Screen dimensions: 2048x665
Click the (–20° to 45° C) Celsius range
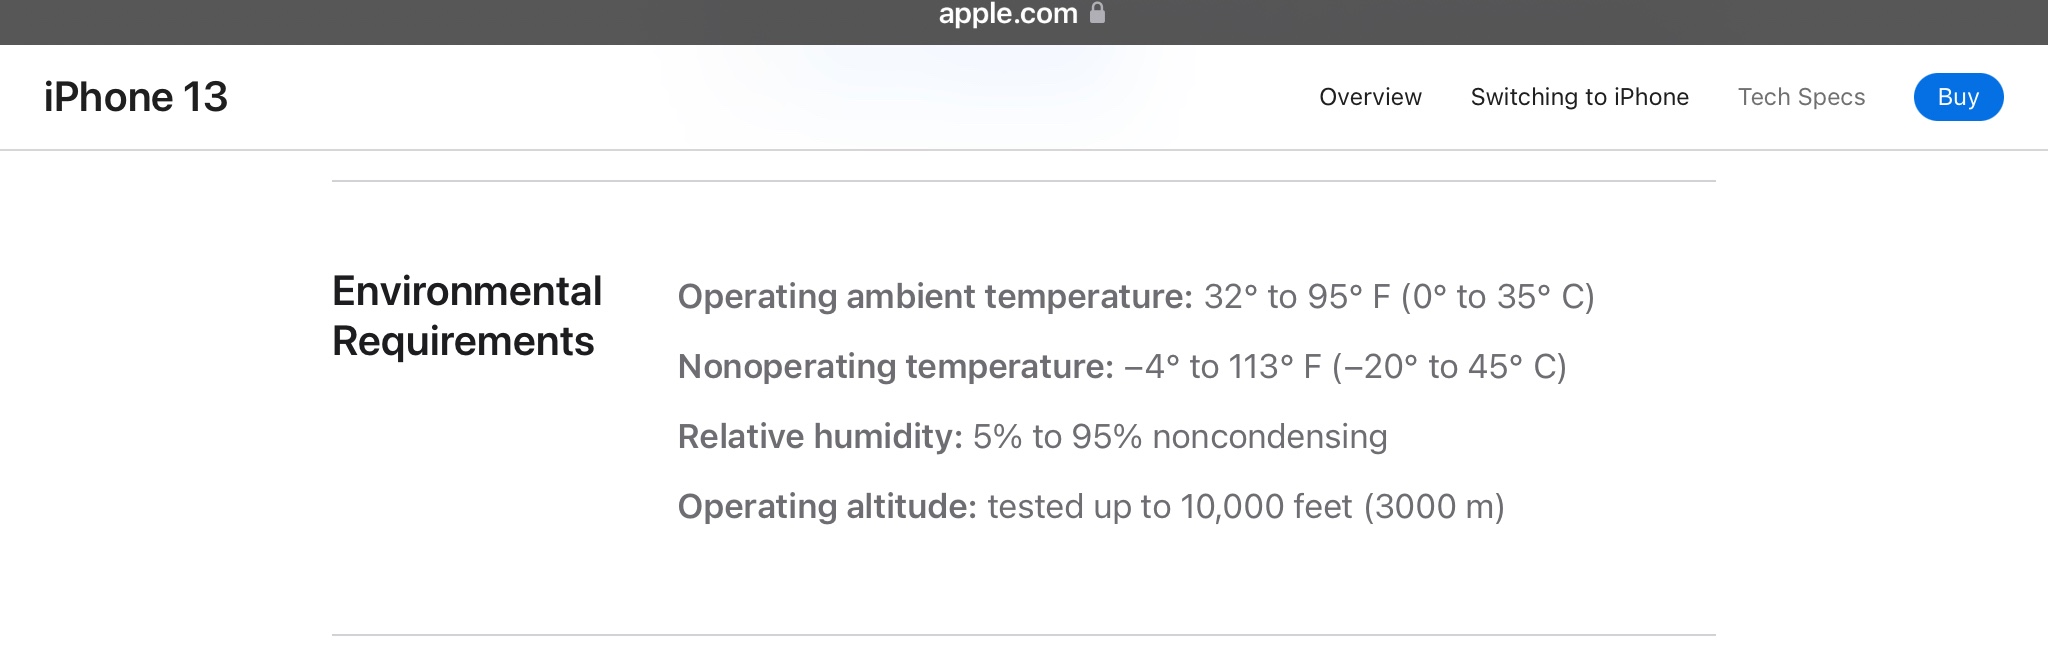click(1449, 367)
